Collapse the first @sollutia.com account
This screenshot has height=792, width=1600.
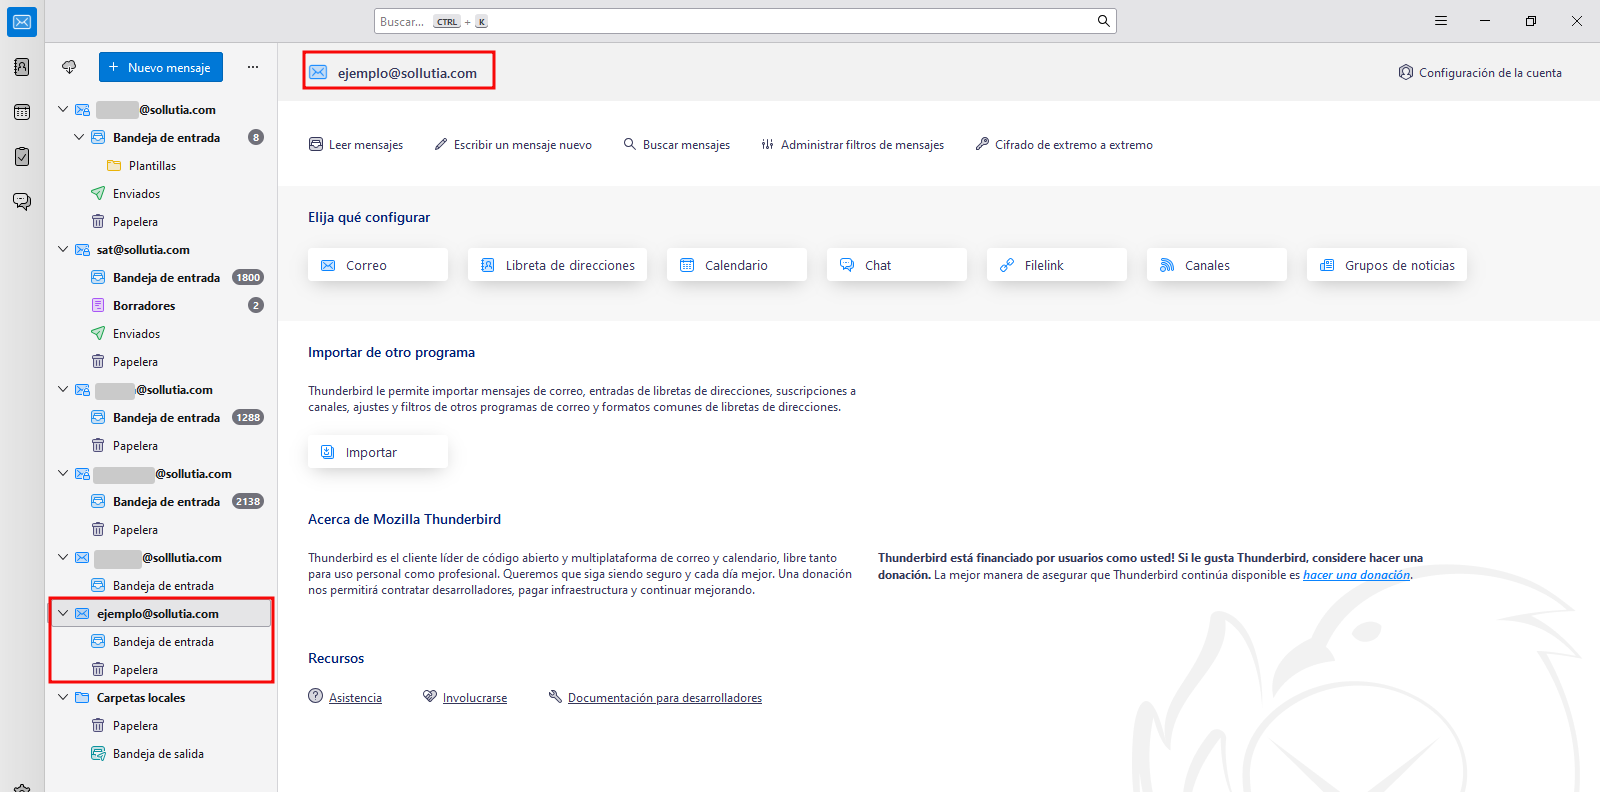tap(63, 110)
